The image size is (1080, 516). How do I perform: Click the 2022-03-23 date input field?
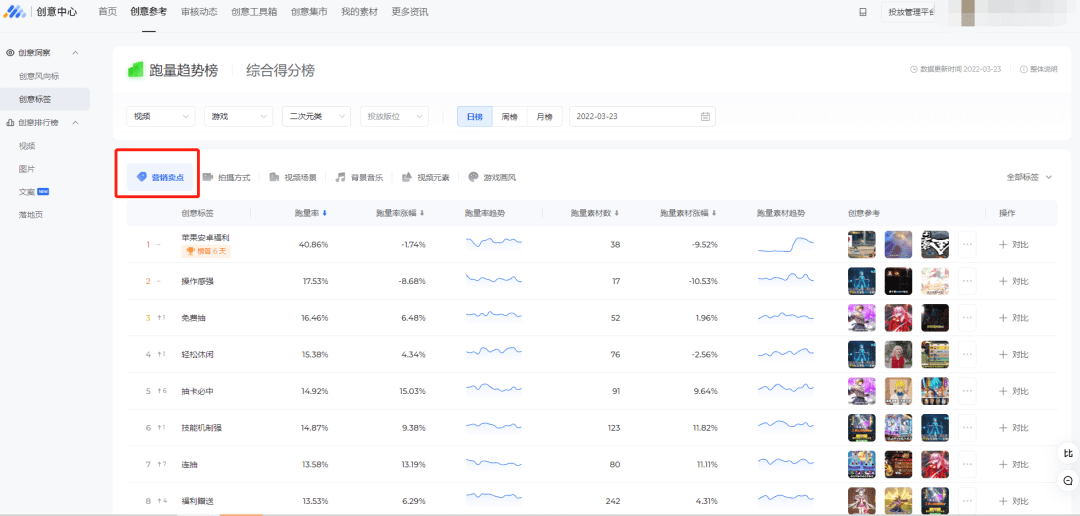pyautogui.click(x=642, y=116)
